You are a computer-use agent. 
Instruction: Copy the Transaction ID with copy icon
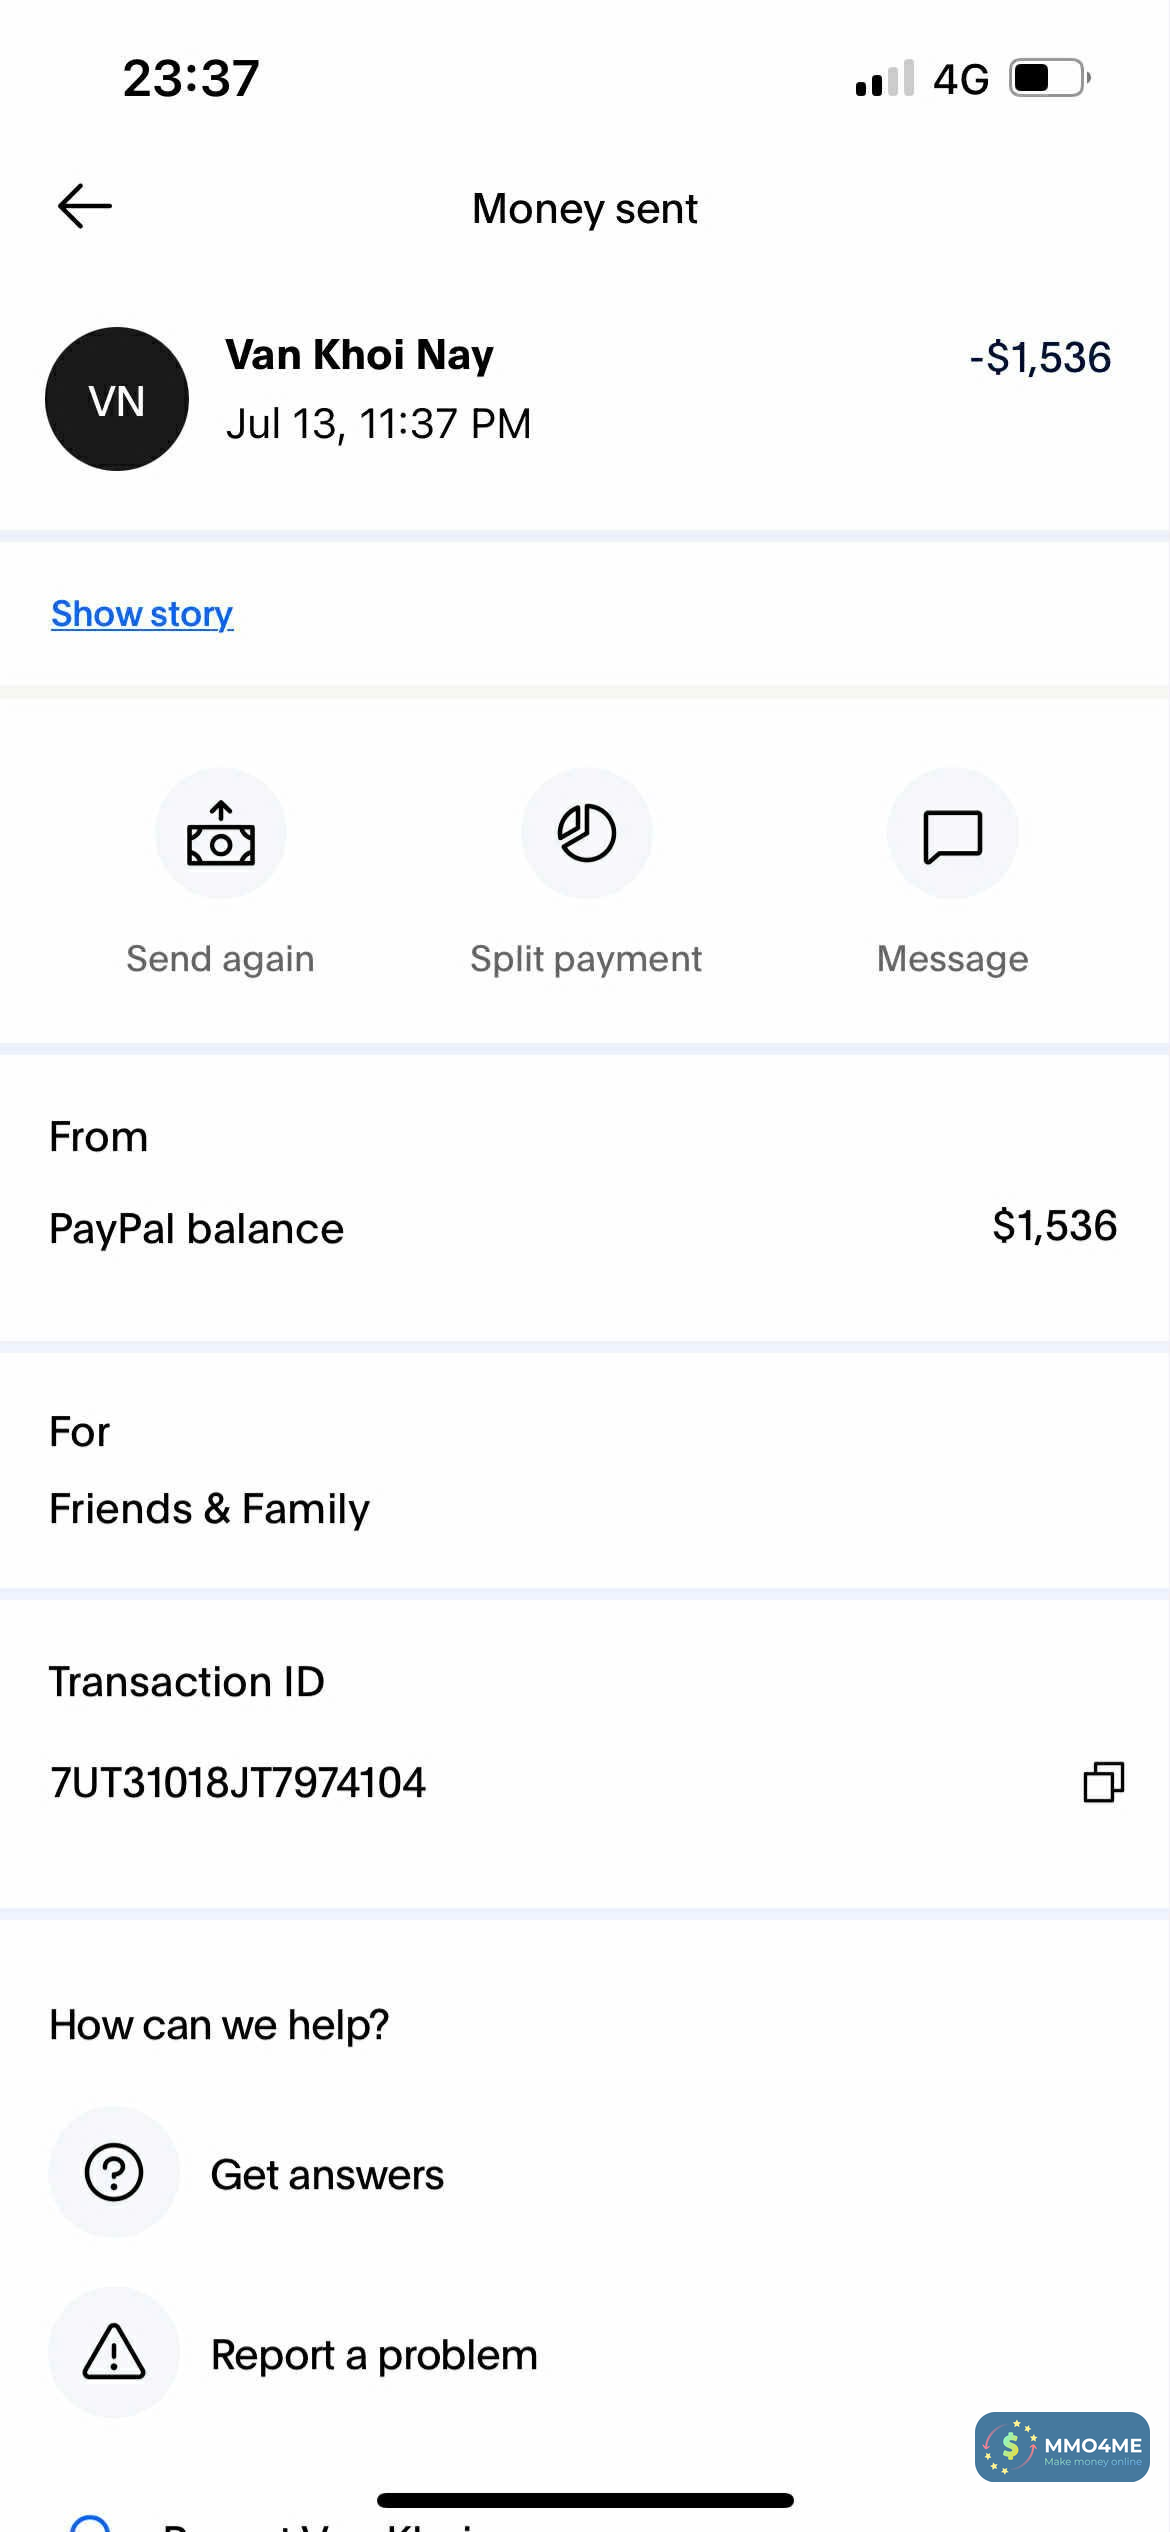click(1104, 1782)
